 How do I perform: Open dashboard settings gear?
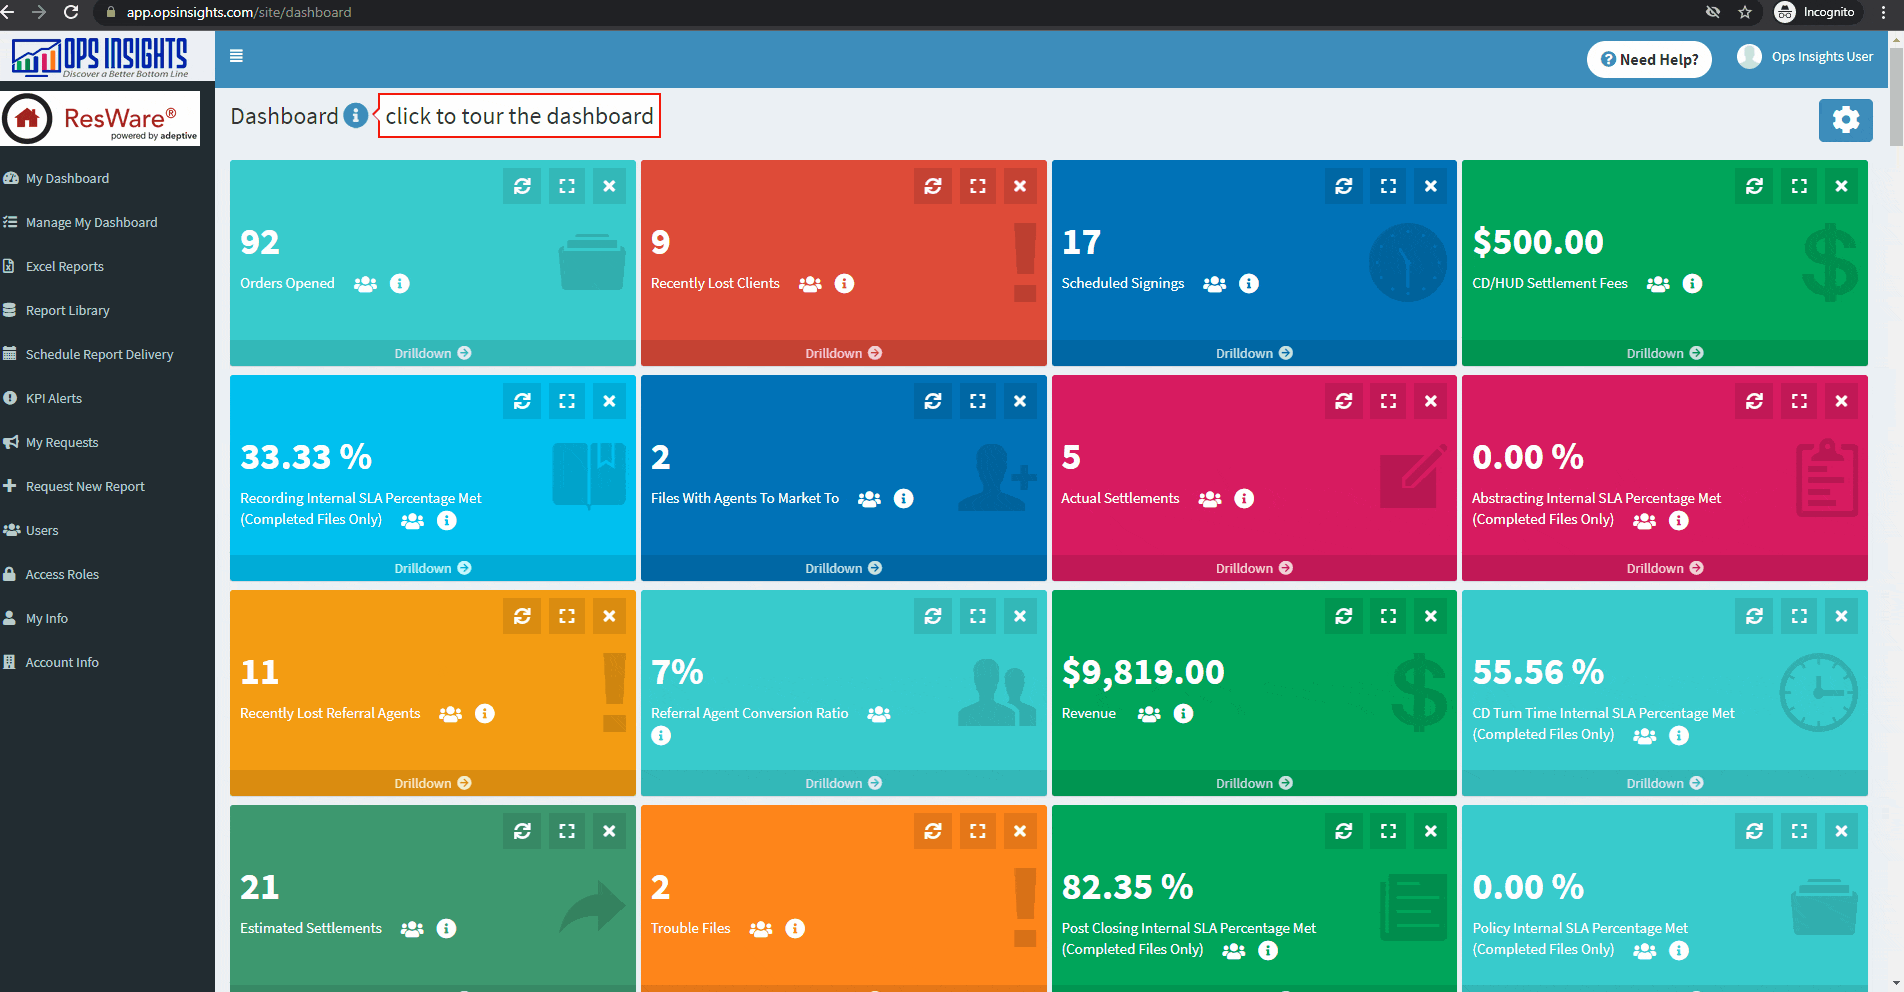pyautogui.click(x=1846, y=119)
